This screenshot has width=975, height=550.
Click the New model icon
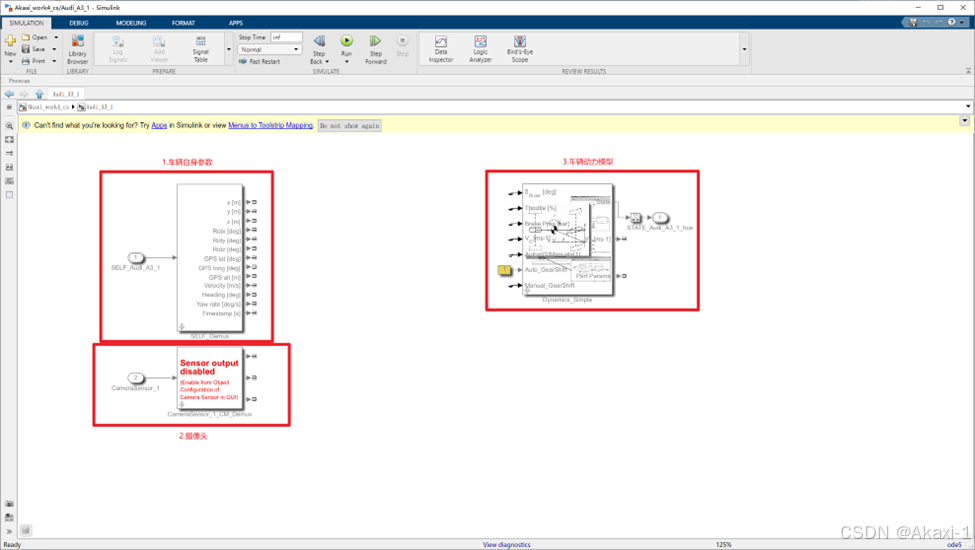tap(10, 42)
